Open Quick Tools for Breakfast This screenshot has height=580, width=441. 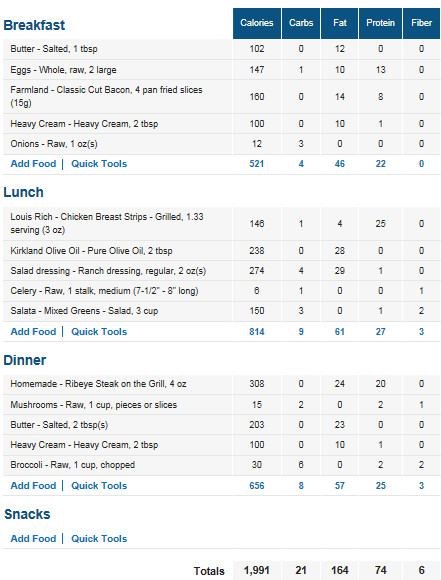(x=99, y=164)
